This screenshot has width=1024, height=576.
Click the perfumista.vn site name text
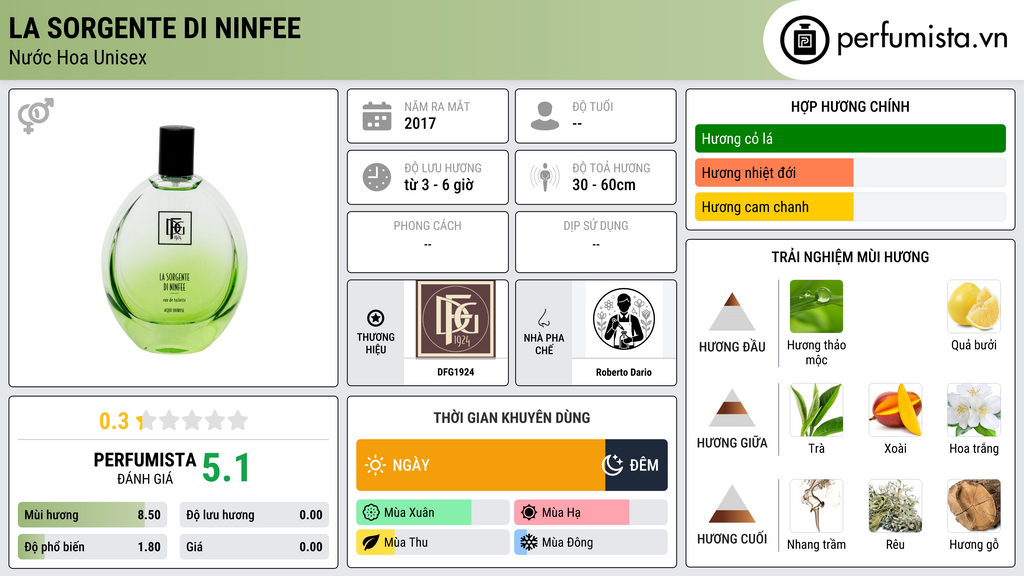tap(922, 39)
